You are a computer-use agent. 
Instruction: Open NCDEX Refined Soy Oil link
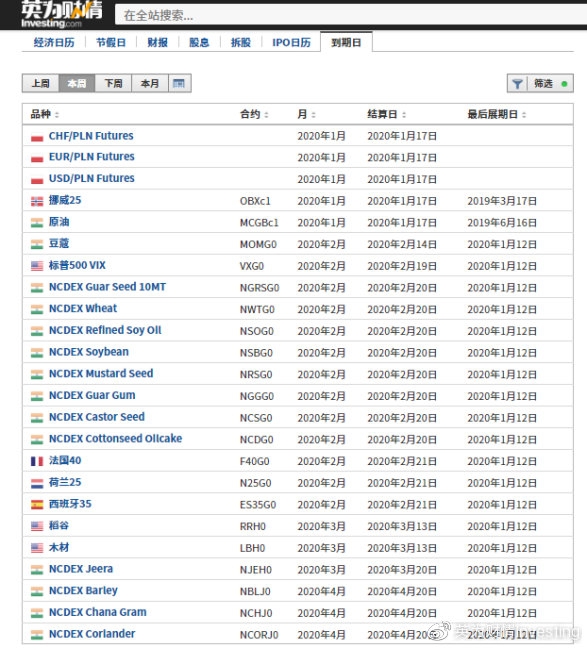(x=105, y=330)
